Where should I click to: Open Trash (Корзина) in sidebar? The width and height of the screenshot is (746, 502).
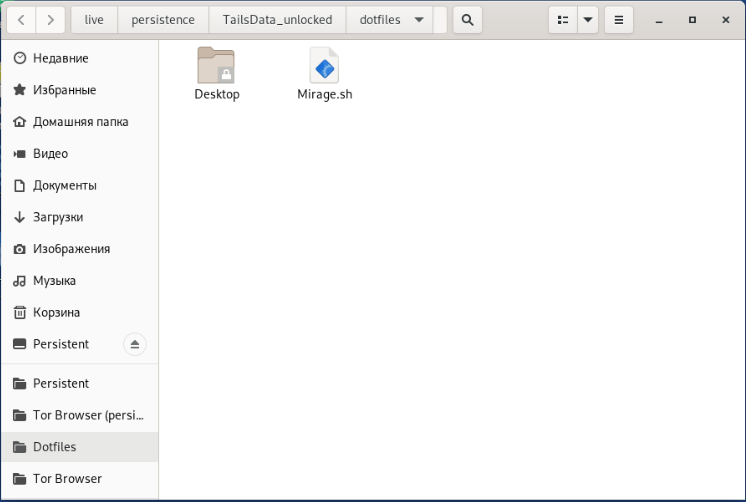click(56, 312)
